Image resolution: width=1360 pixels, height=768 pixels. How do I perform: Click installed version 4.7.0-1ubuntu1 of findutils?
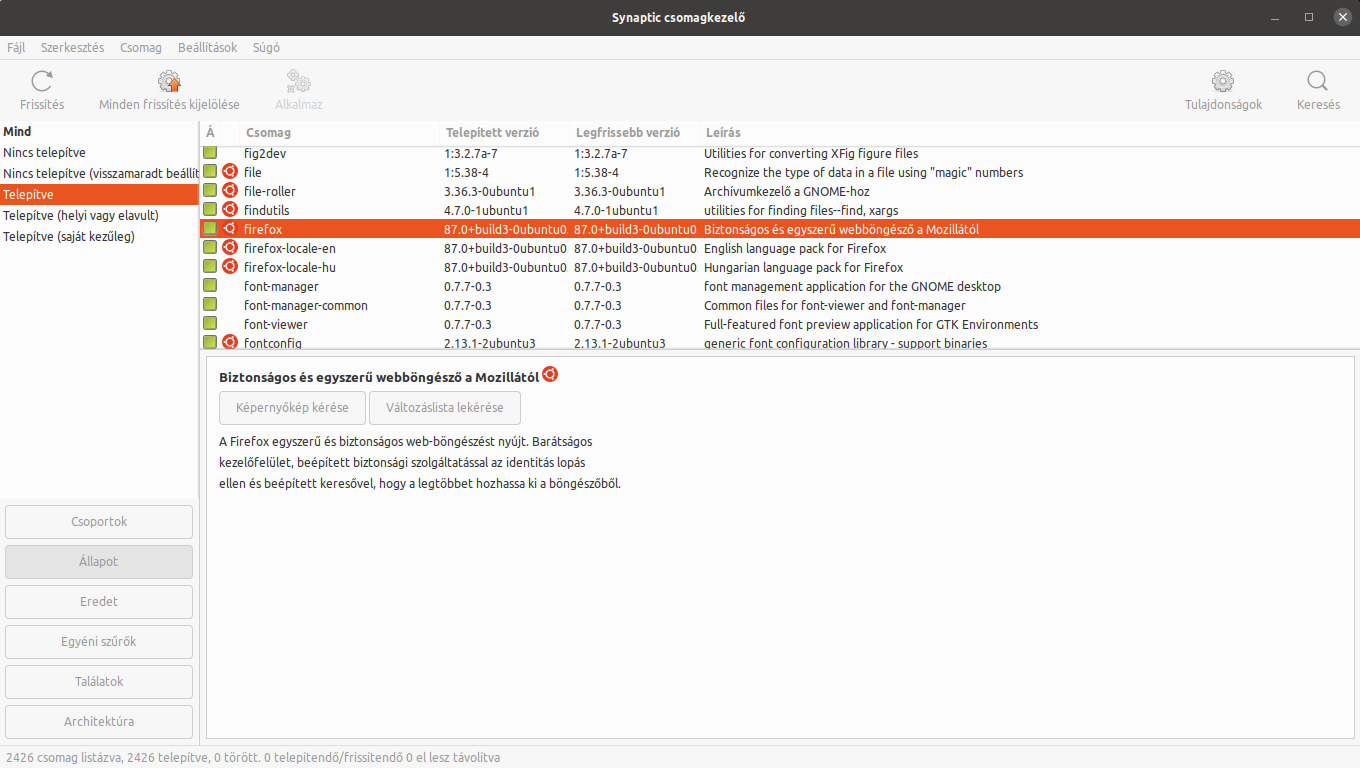pyautogui.click(x=486, y=210)
